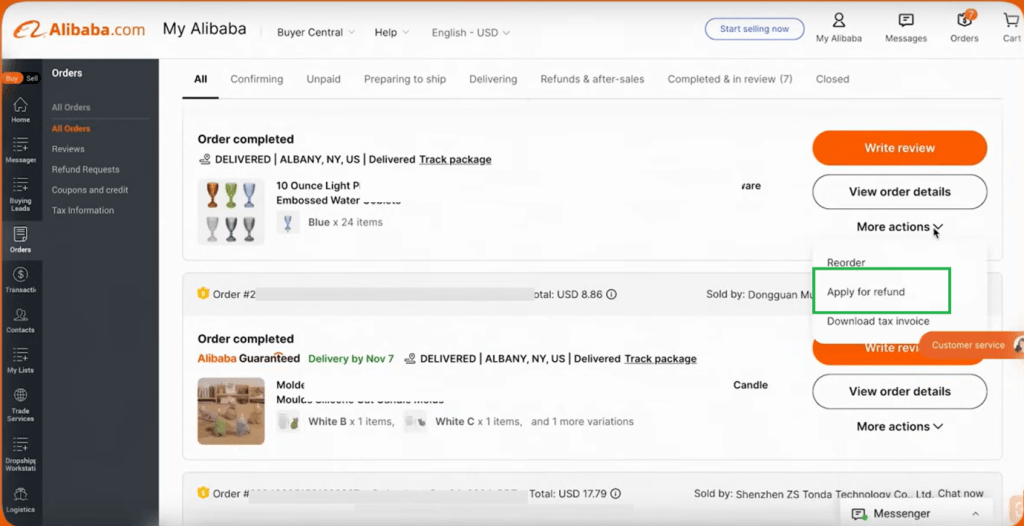
Task: Open the candle molds product thumbnail
Action: 231,411
